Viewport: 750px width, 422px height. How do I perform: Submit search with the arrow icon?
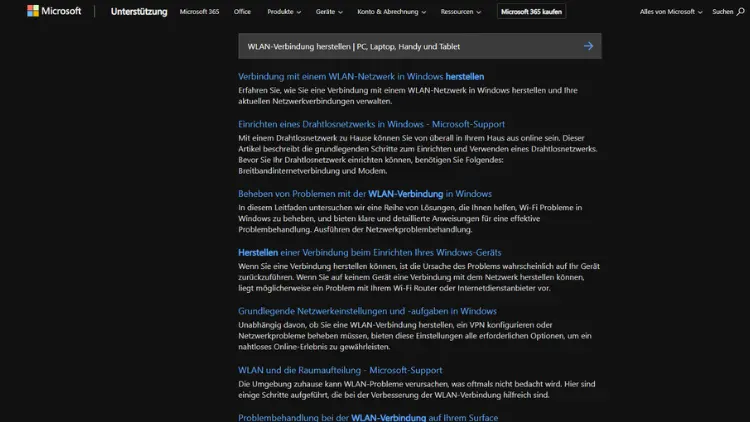pyautogui.click(x=588, y=46)
